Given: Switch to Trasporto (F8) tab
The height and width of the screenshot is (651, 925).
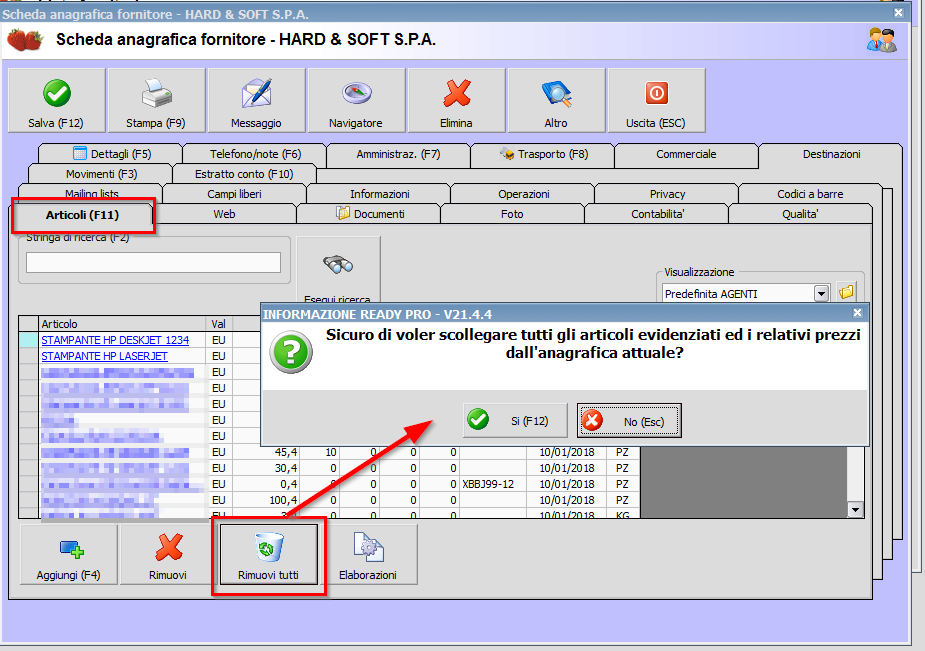Looking at the screenshot, I should [543, 154].
